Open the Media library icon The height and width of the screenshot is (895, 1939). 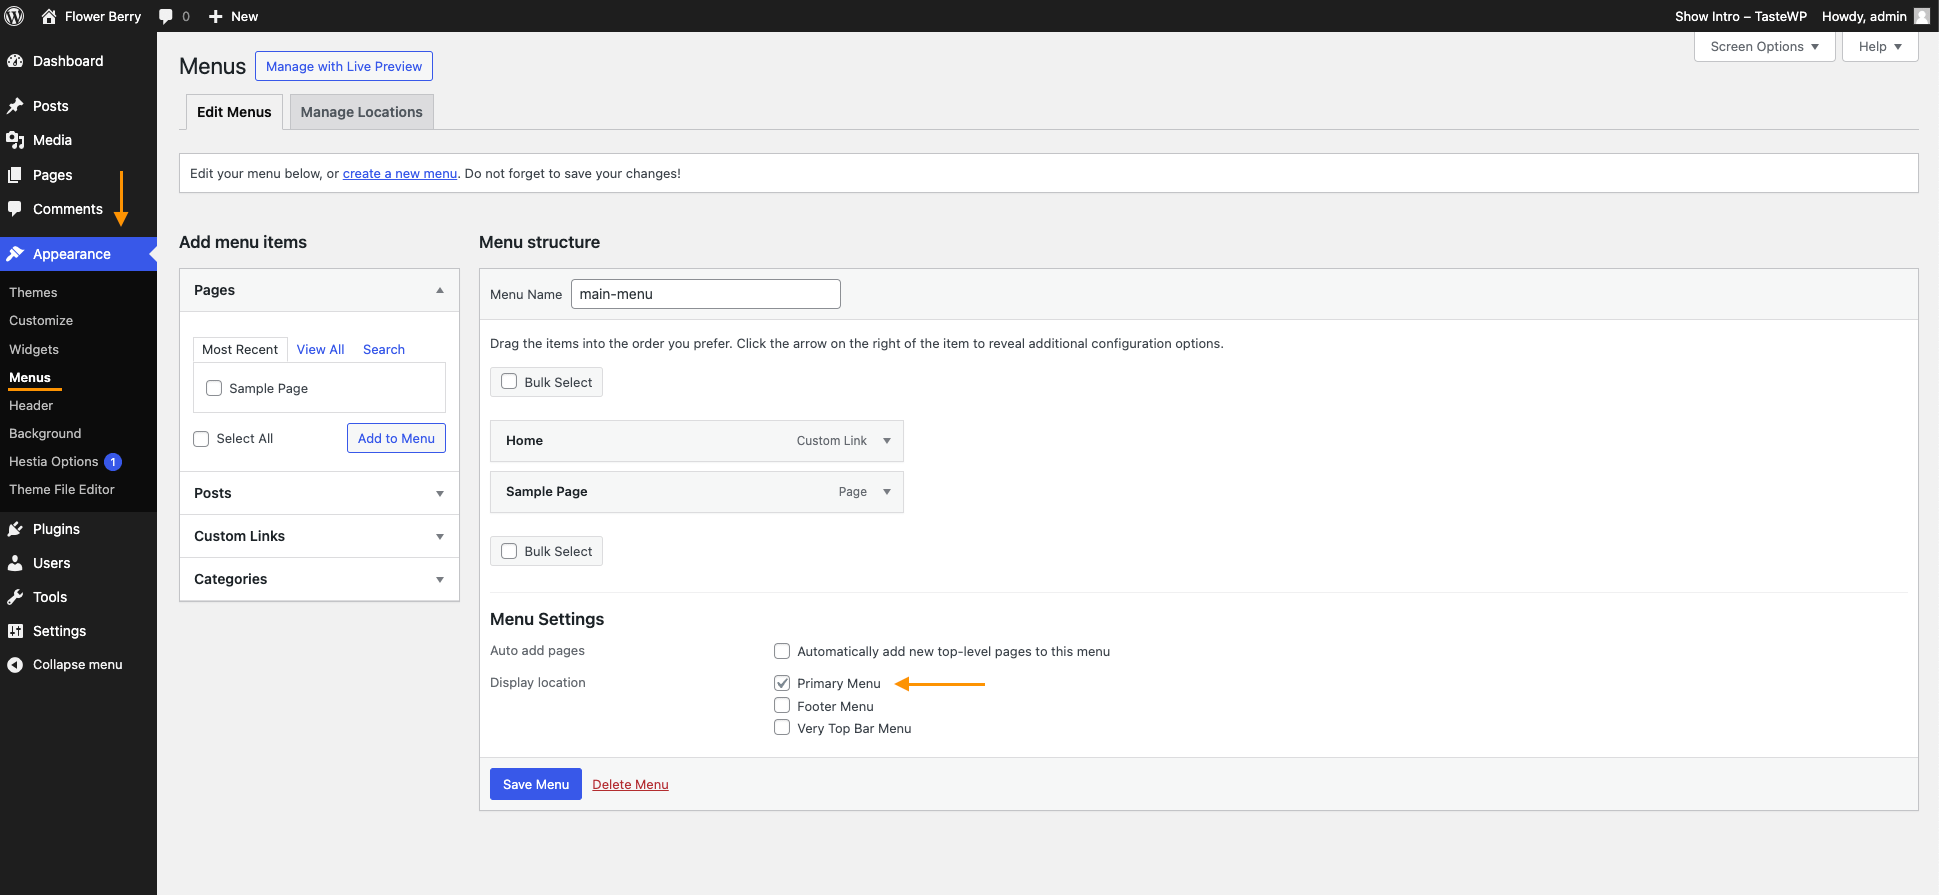pos(15,140)
